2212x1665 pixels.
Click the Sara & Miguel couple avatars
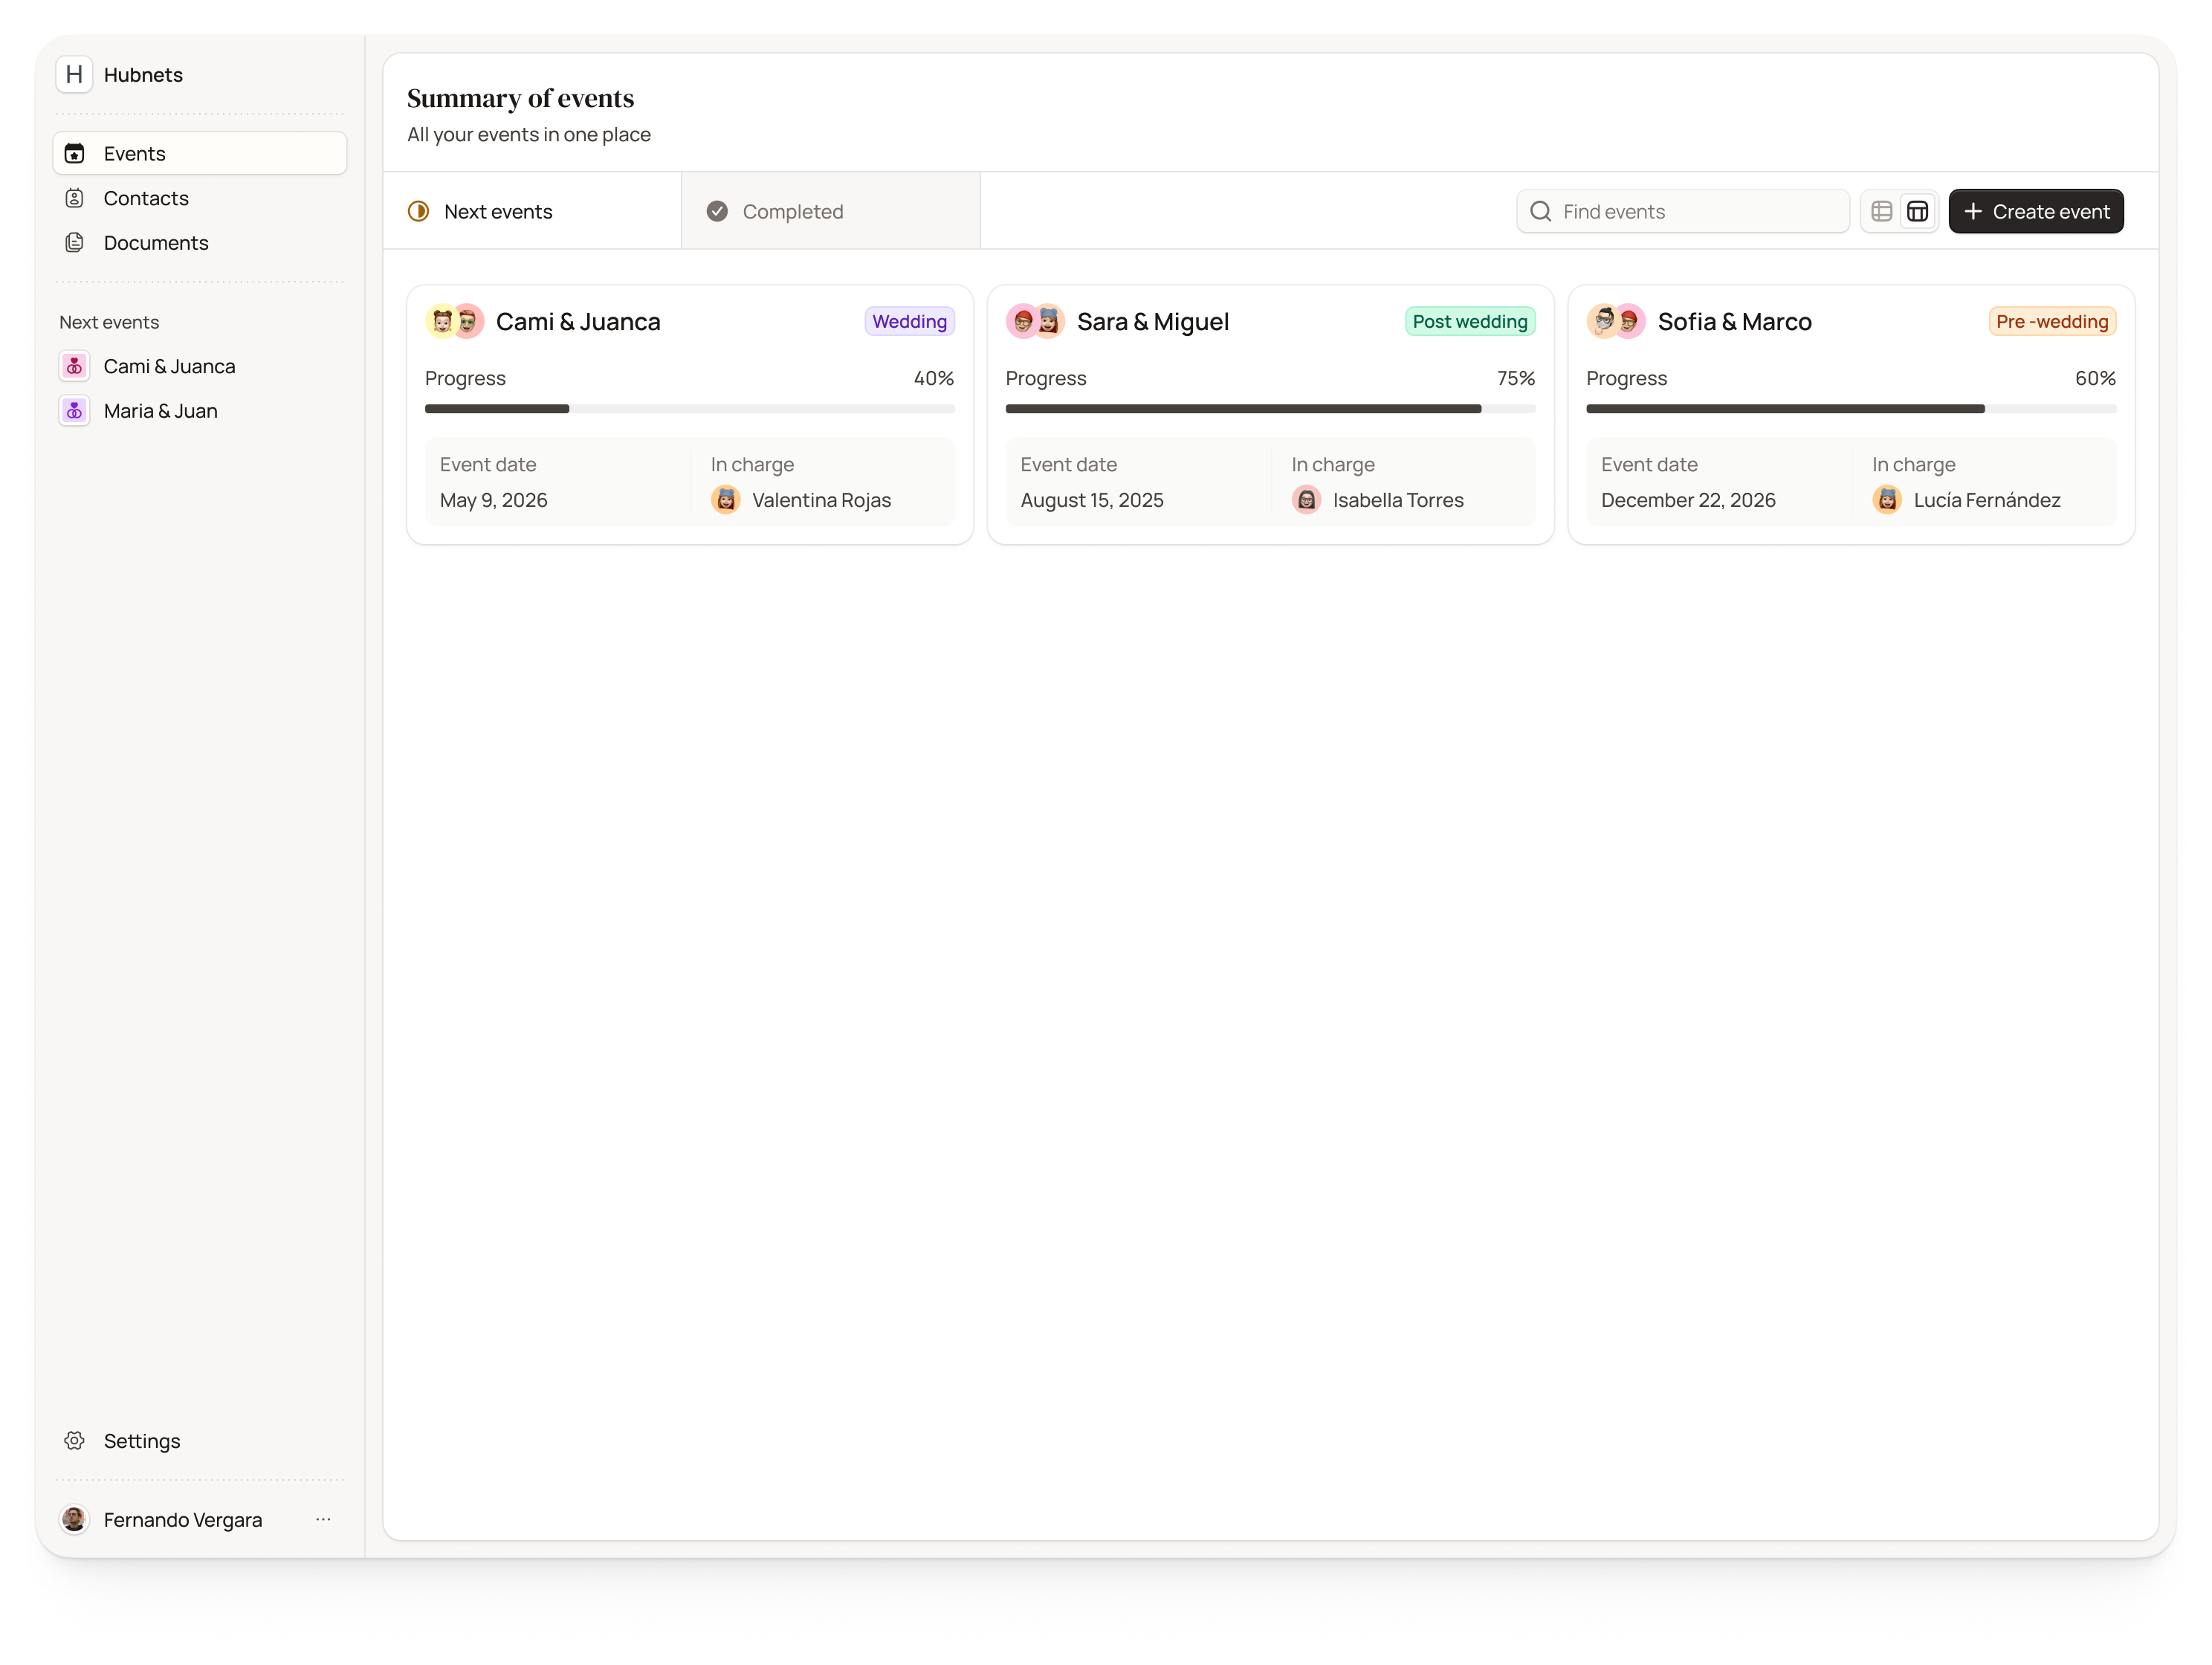click(x=1035, y=322)
